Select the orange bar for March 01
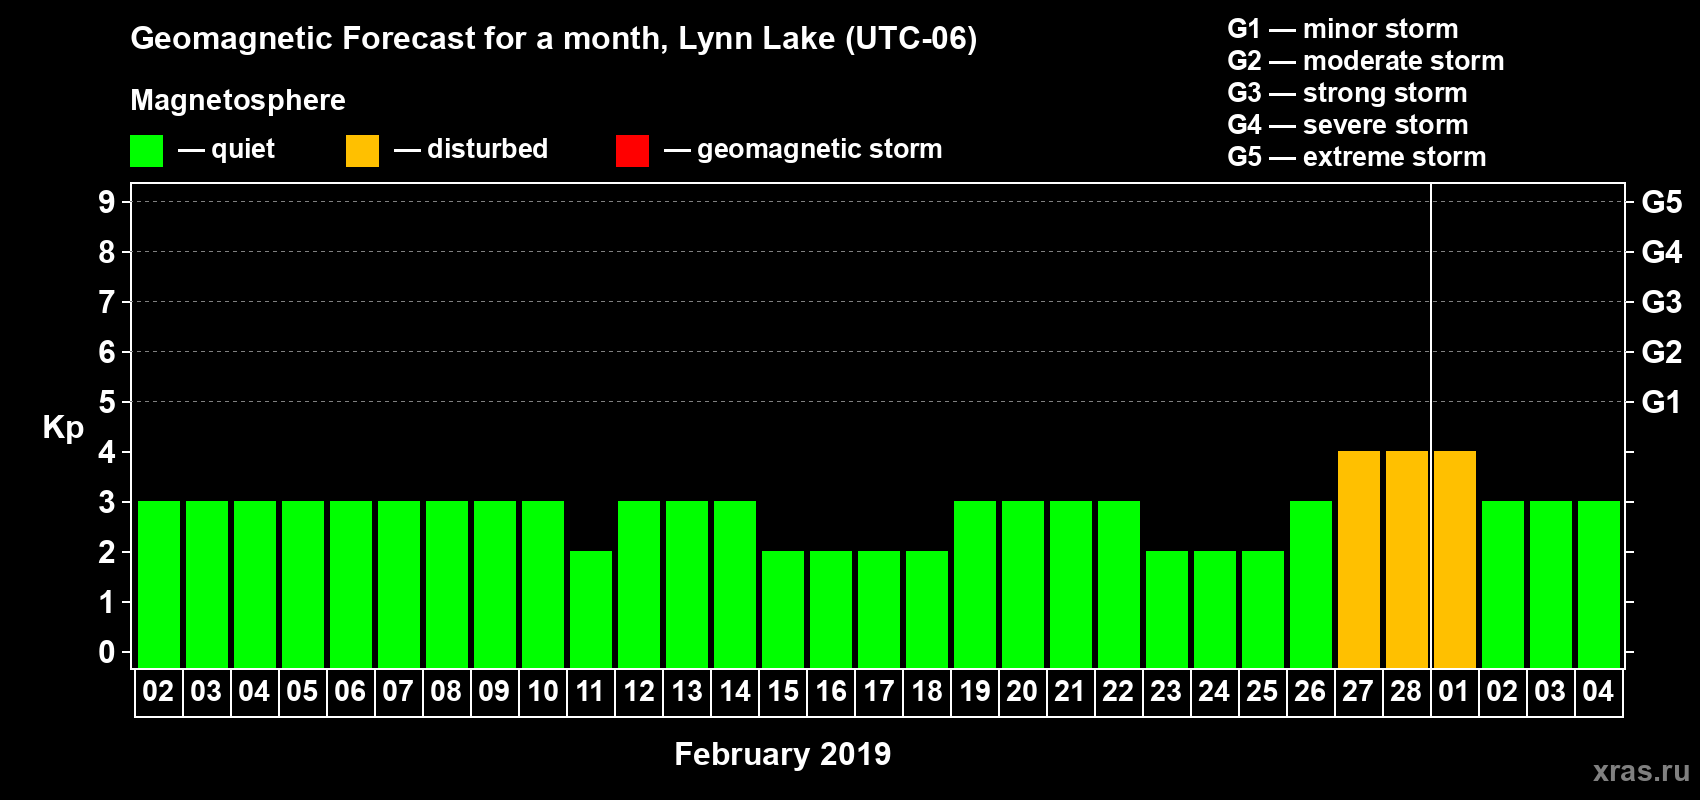 tap(1455, 560)
